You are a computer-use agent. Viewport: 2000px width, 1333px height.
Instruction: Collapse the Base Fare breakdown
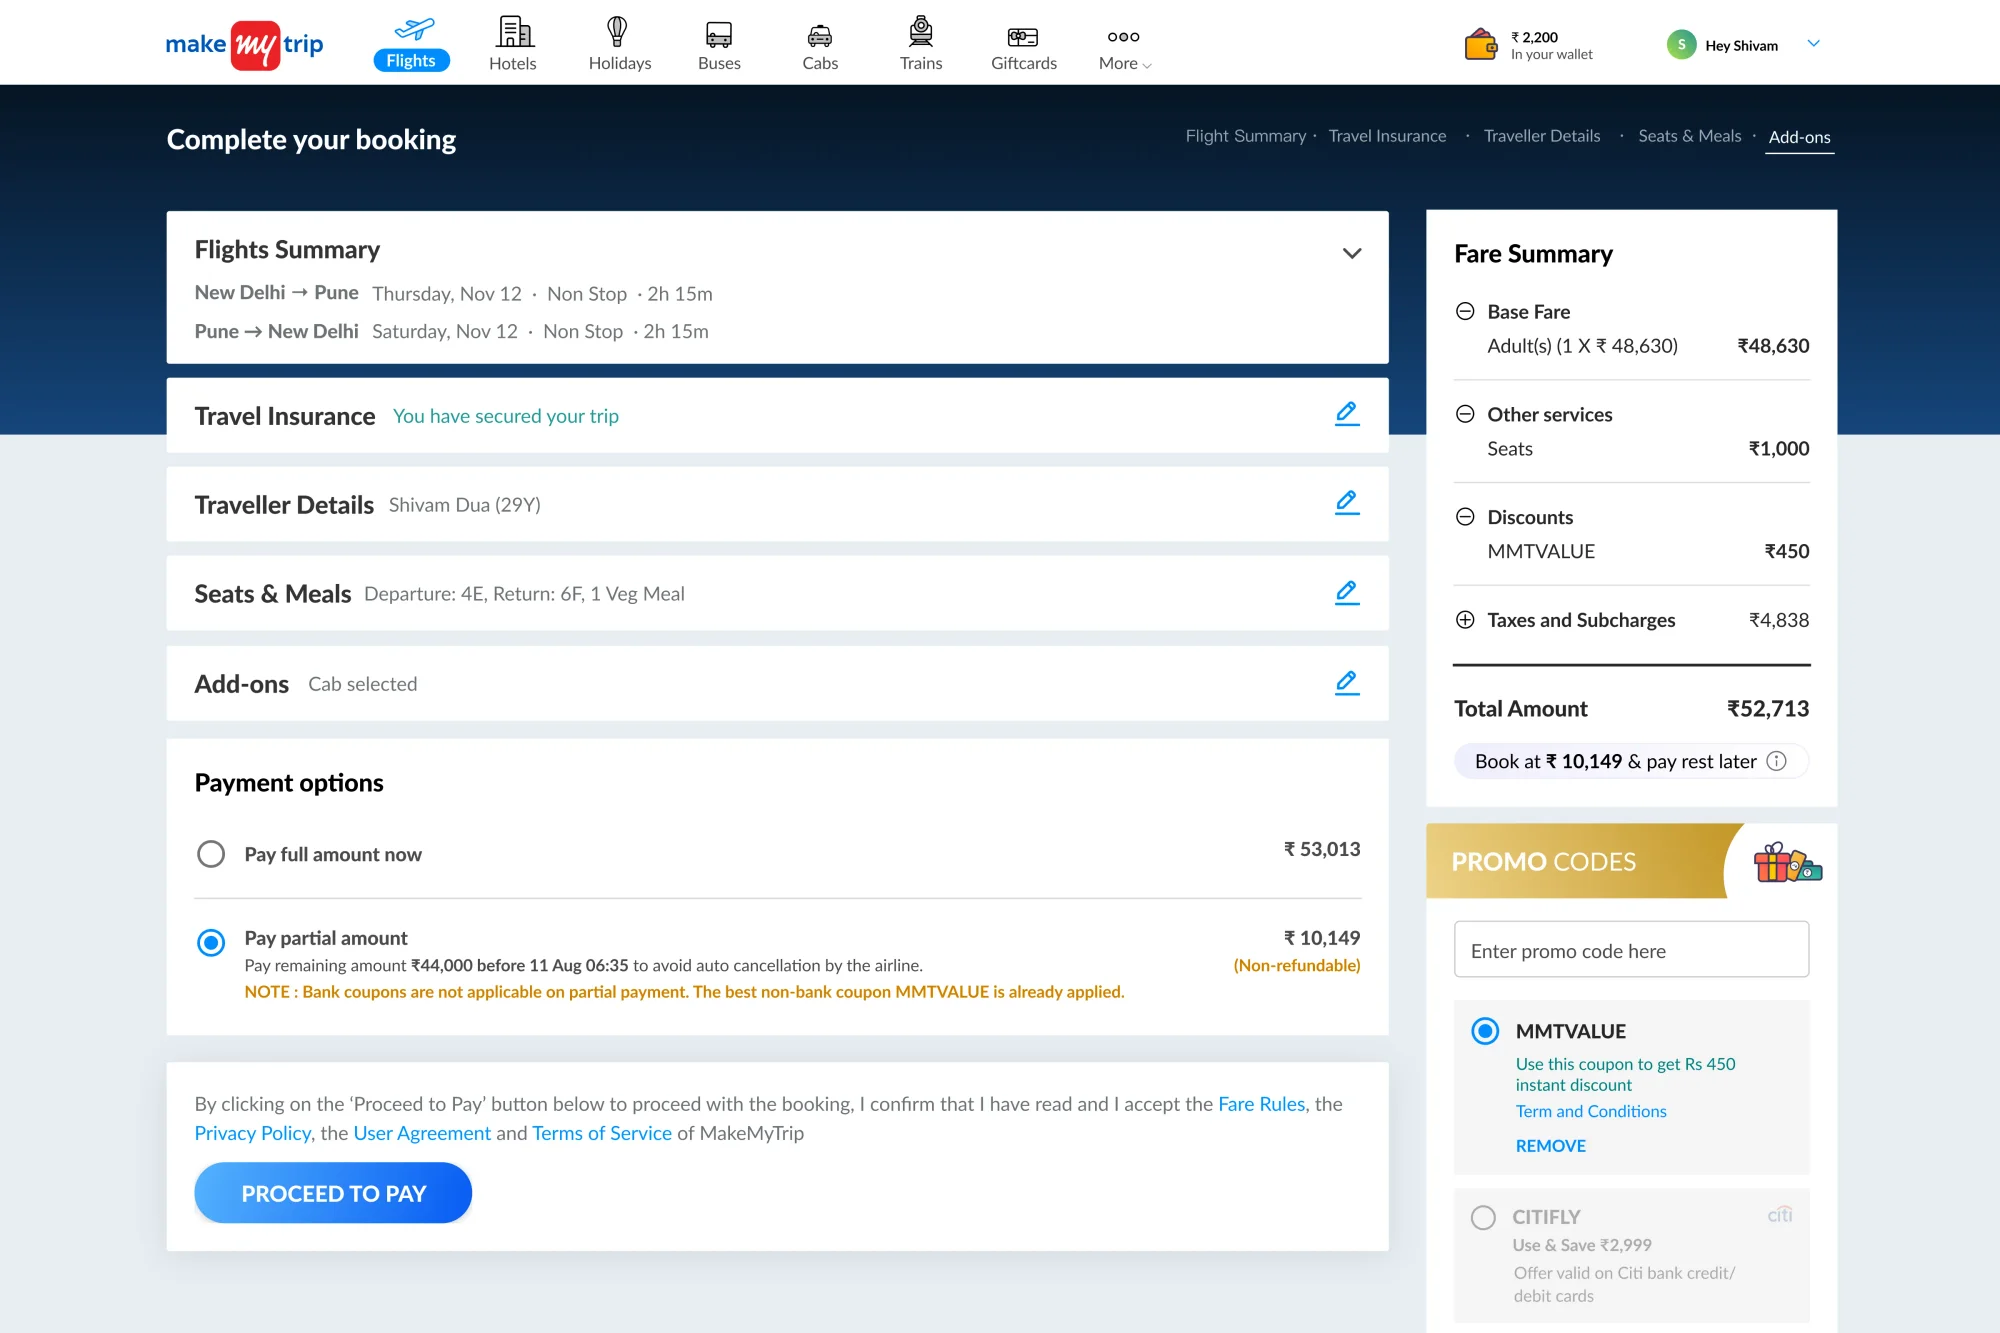pos(1465,311)
